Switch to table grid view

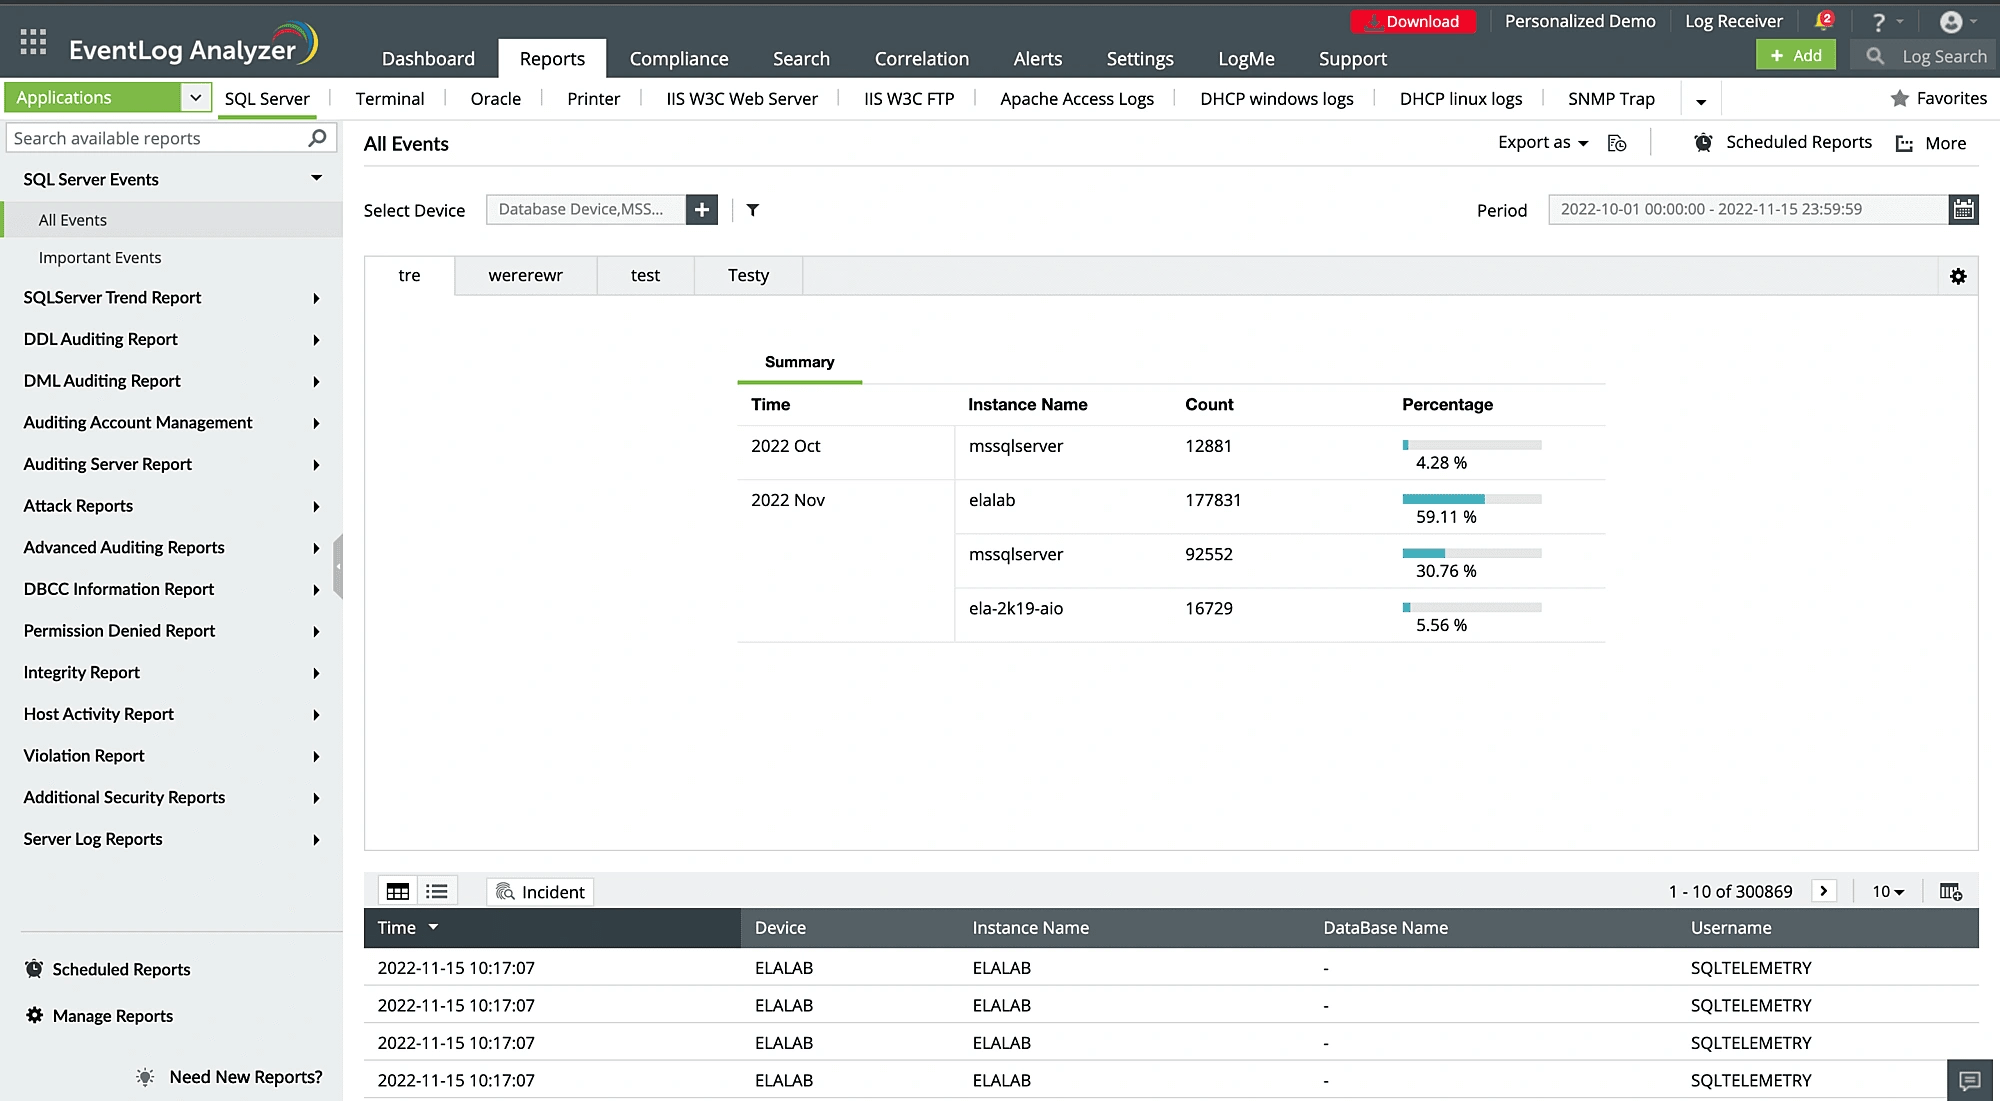coord(398,891)
